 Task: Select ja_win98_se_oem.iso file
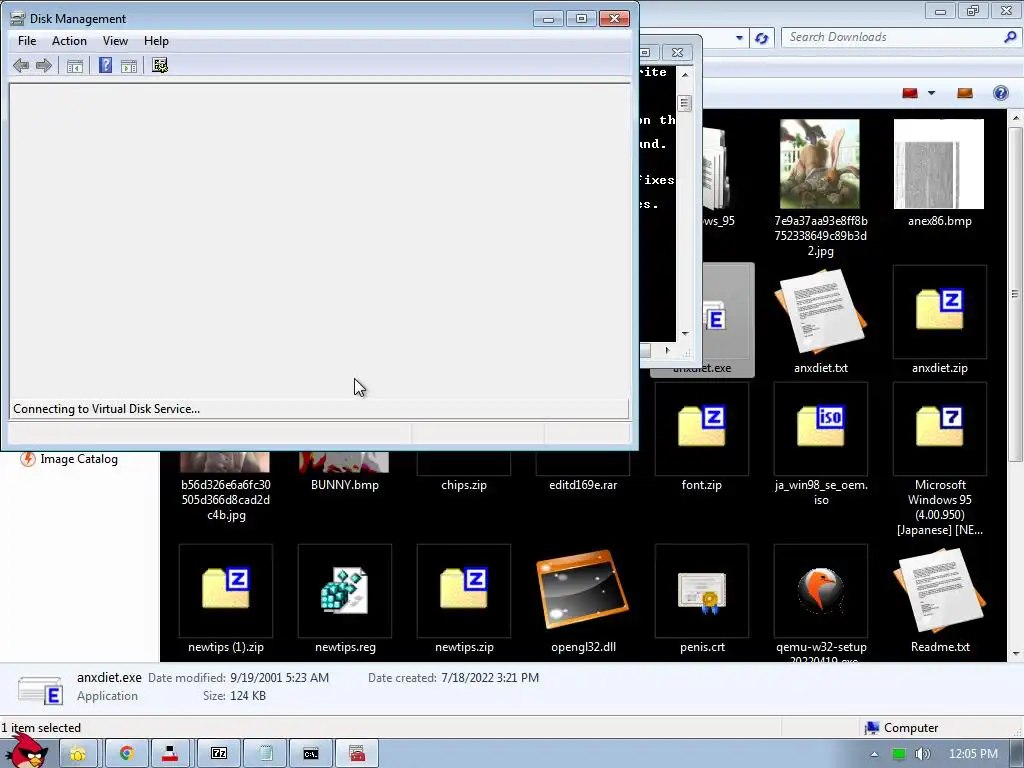click(820, 445)
